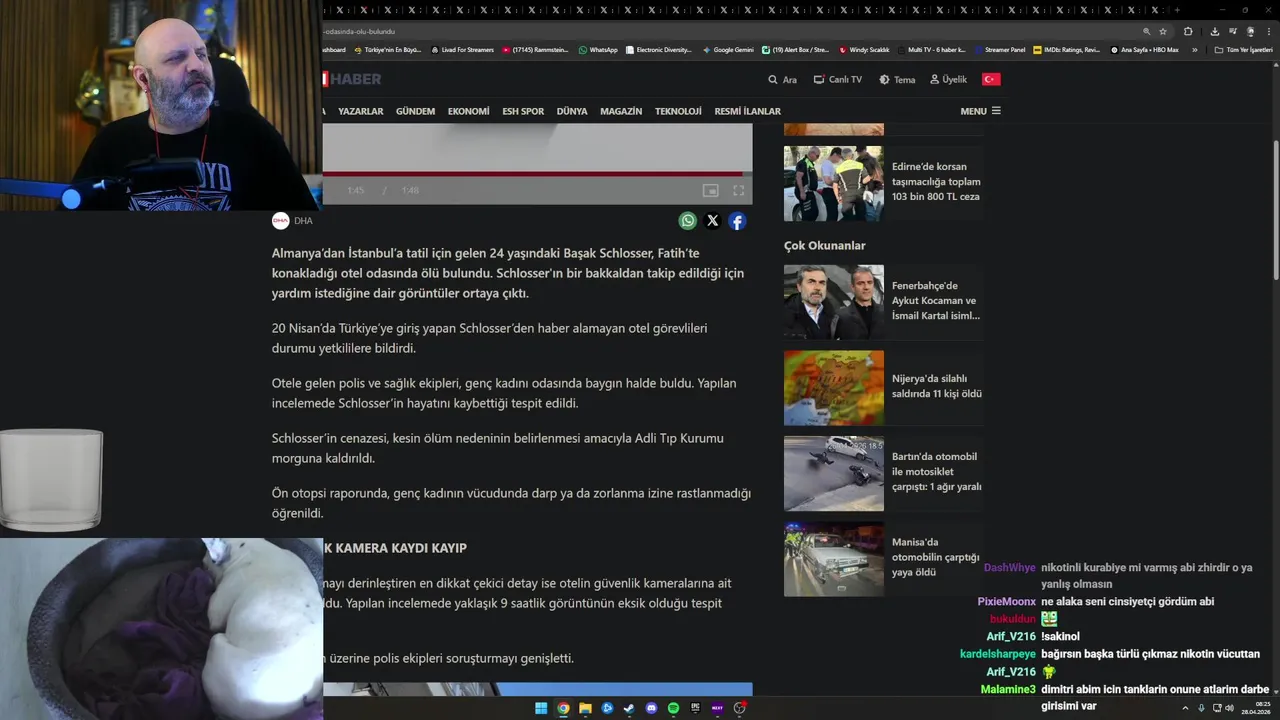Open File Explorer from the taskbar
The image size is (1280, 720).
coord(585,708)
